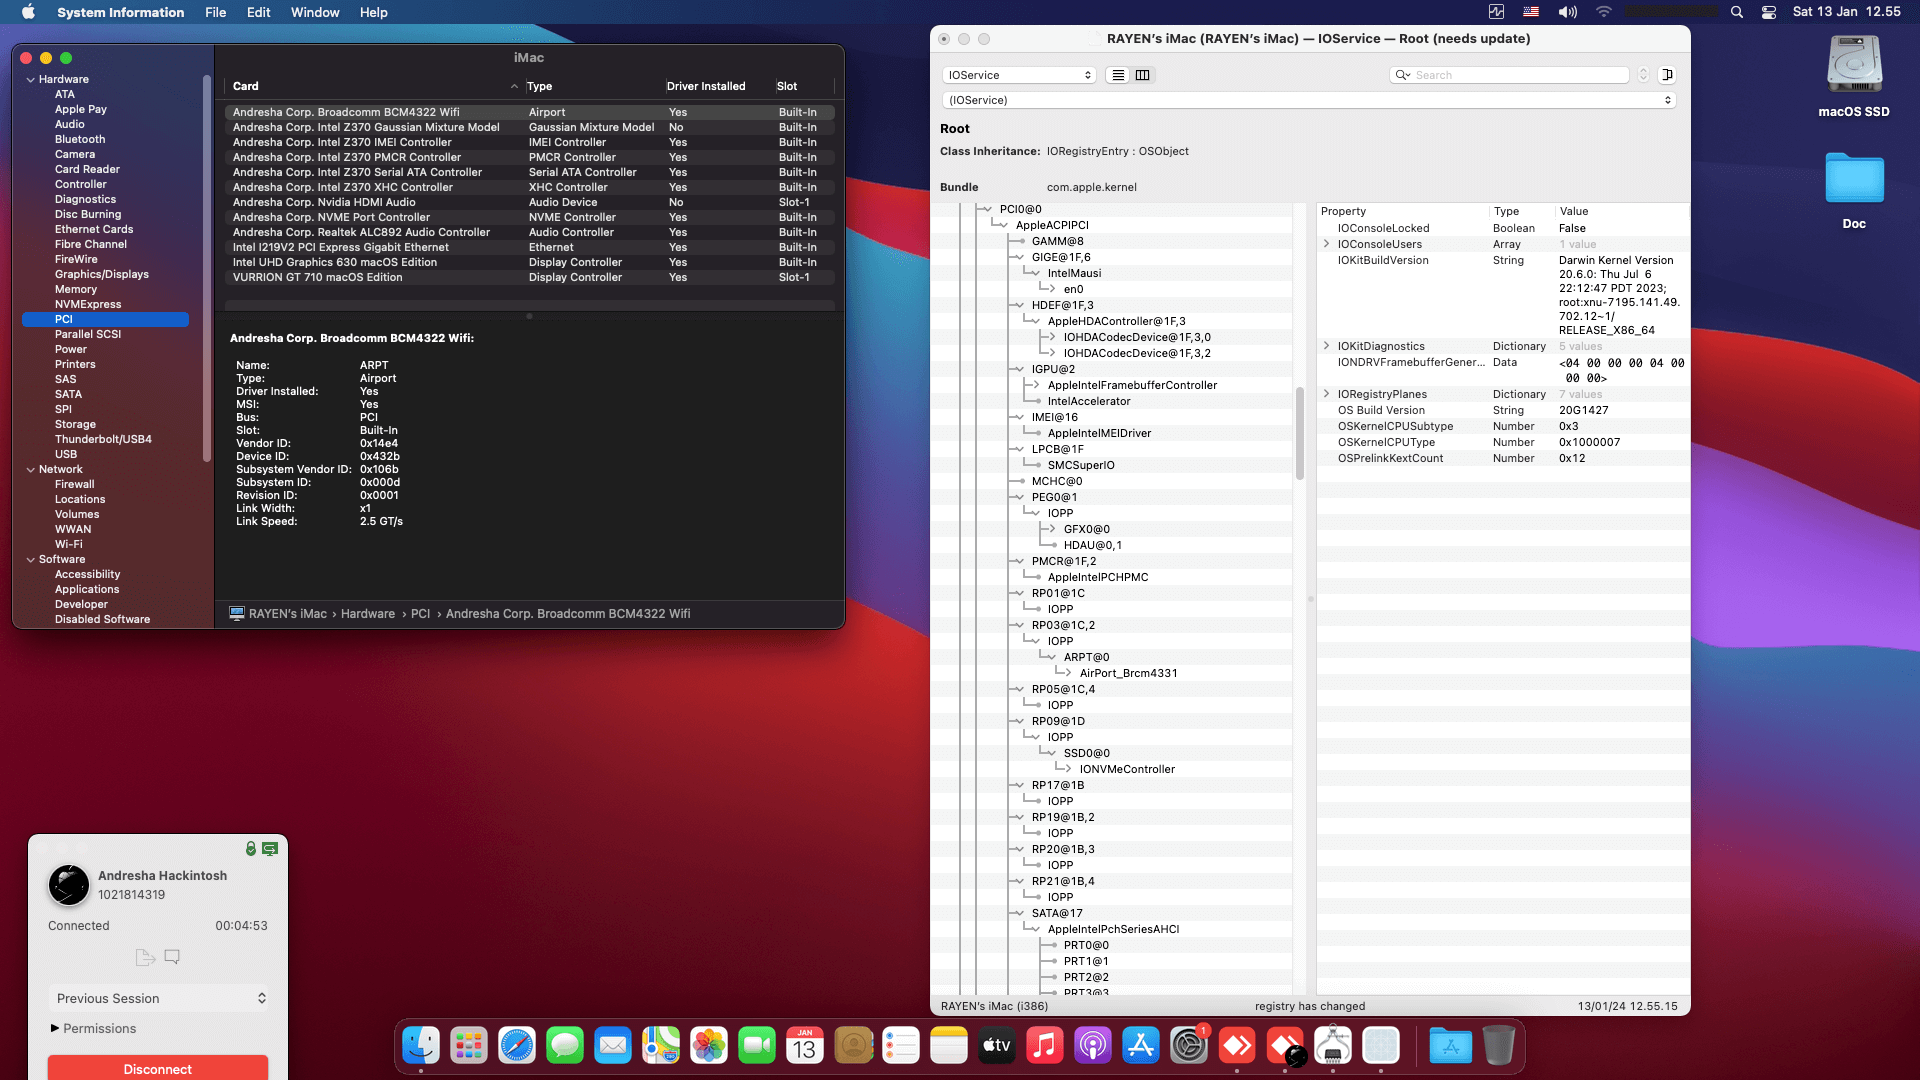The width and height of the screenshot is (1920, 1080).
Task: Click RAYEN's iMac in path bar
Action: 288,614
